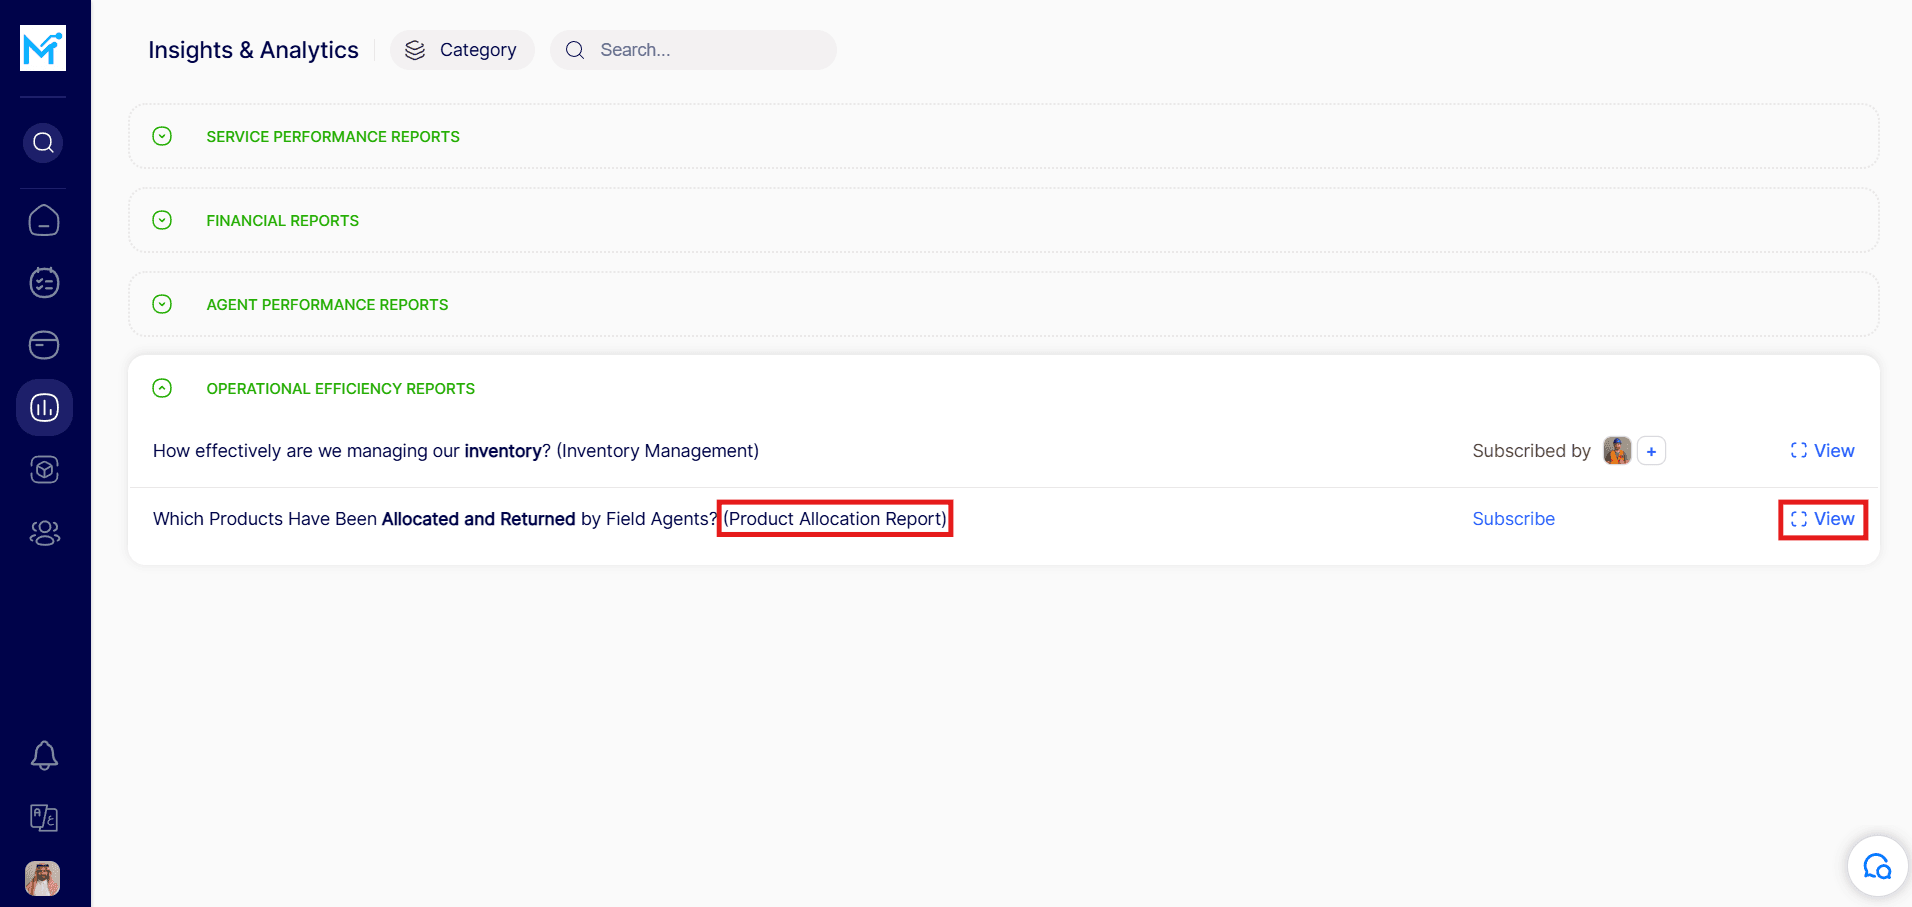Open the chat support bubble
The image size is (1912, 907).
[1877, 866]
